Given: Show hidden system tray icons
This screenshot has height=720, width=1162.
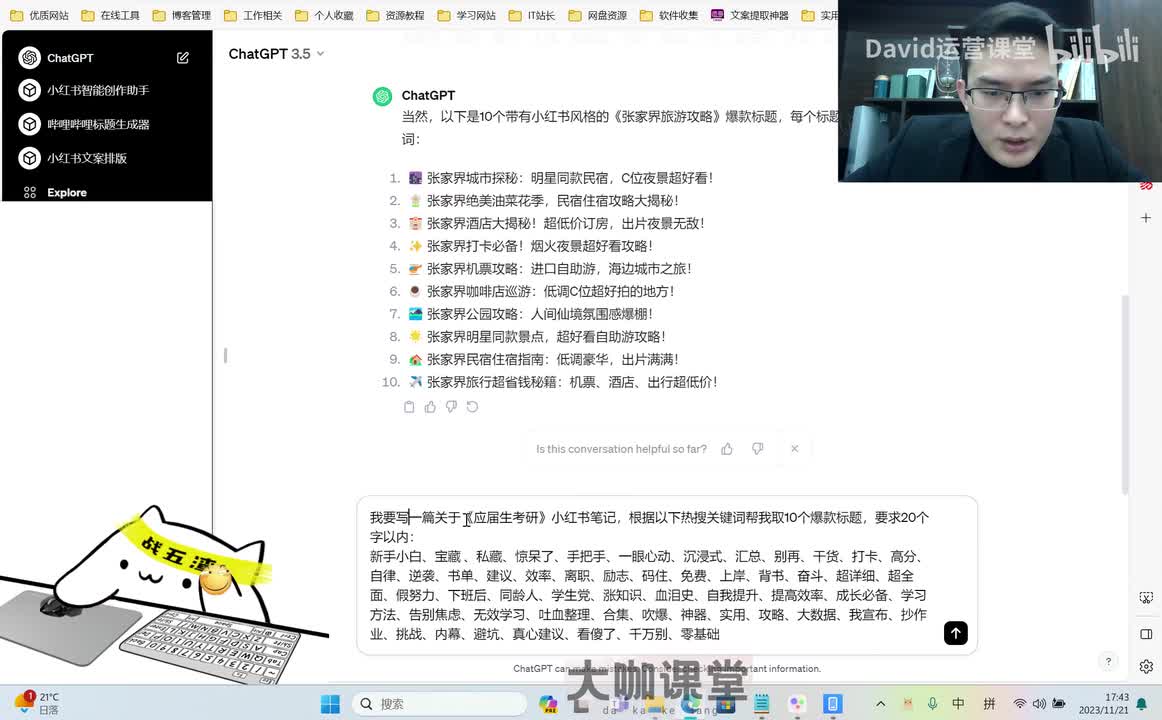Looking at the screenshot, I should coord(880,704).
